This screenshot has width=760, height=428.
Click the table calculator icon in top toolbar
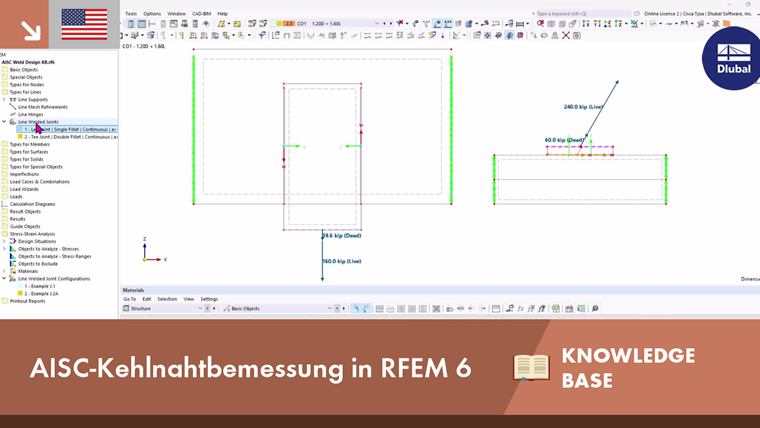coord(195,23)
